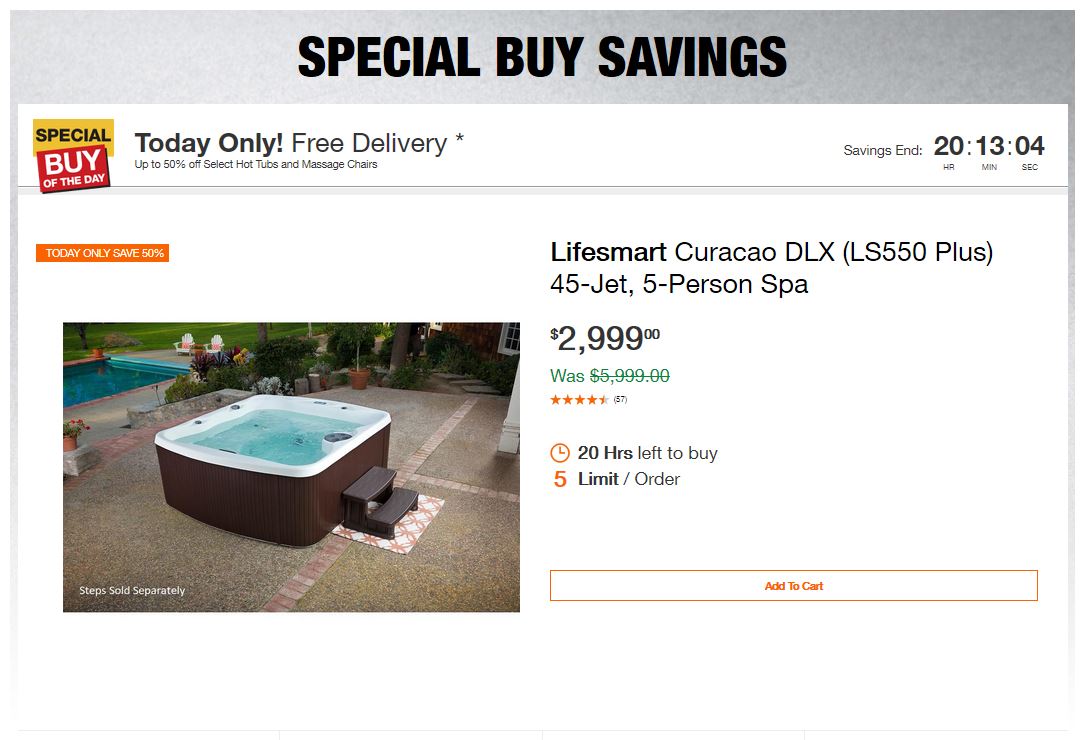Click the Today Only! Free Delivery headline
This screenshot has width=1086, height=740.
click(299, 143)
